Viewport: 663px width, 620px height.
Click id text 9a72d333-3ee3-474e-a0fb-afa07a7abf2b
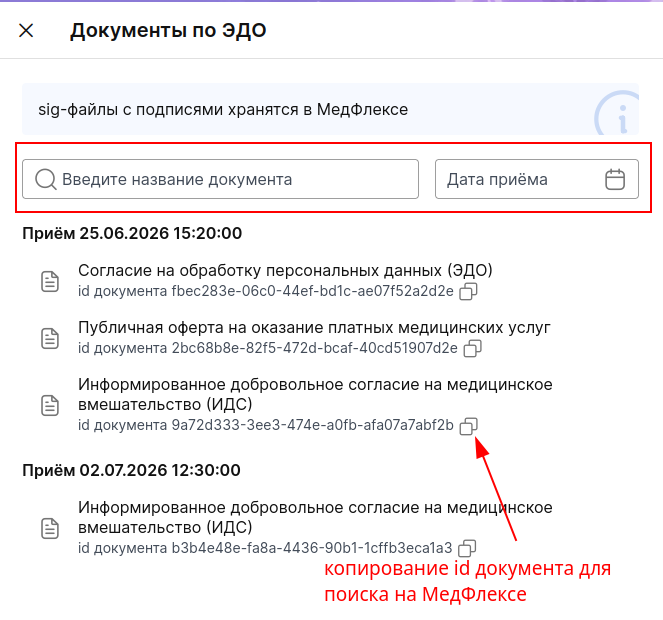[312, 425]
